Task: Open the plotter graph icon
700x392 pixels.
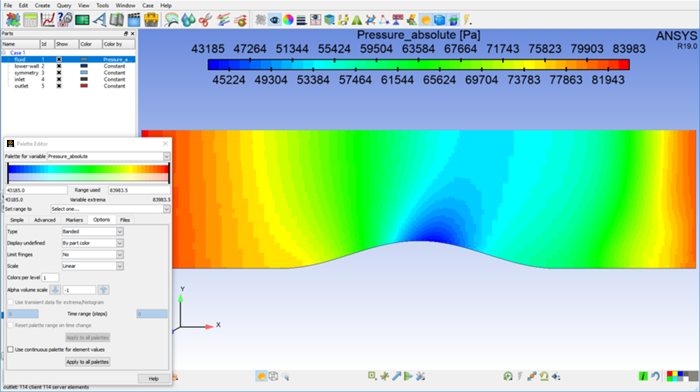Action: point(47,20)
